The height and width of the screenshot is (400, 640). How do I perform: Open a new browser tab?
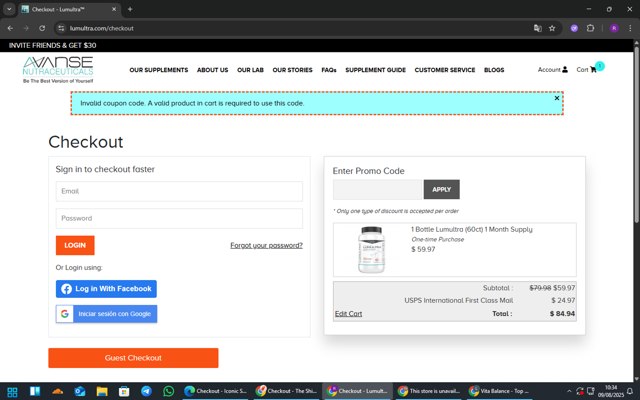pos(130,9)
